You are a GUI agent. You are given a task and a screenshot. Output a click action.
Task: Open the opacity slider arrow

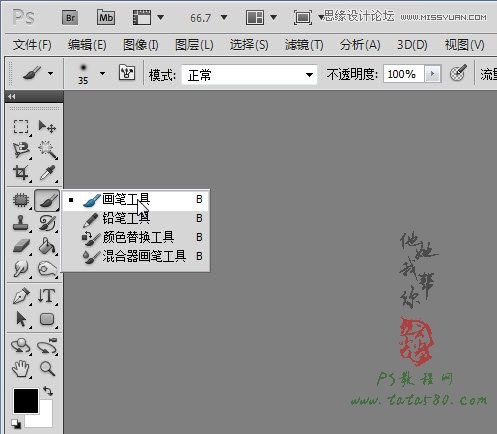(x=433, y=74)
